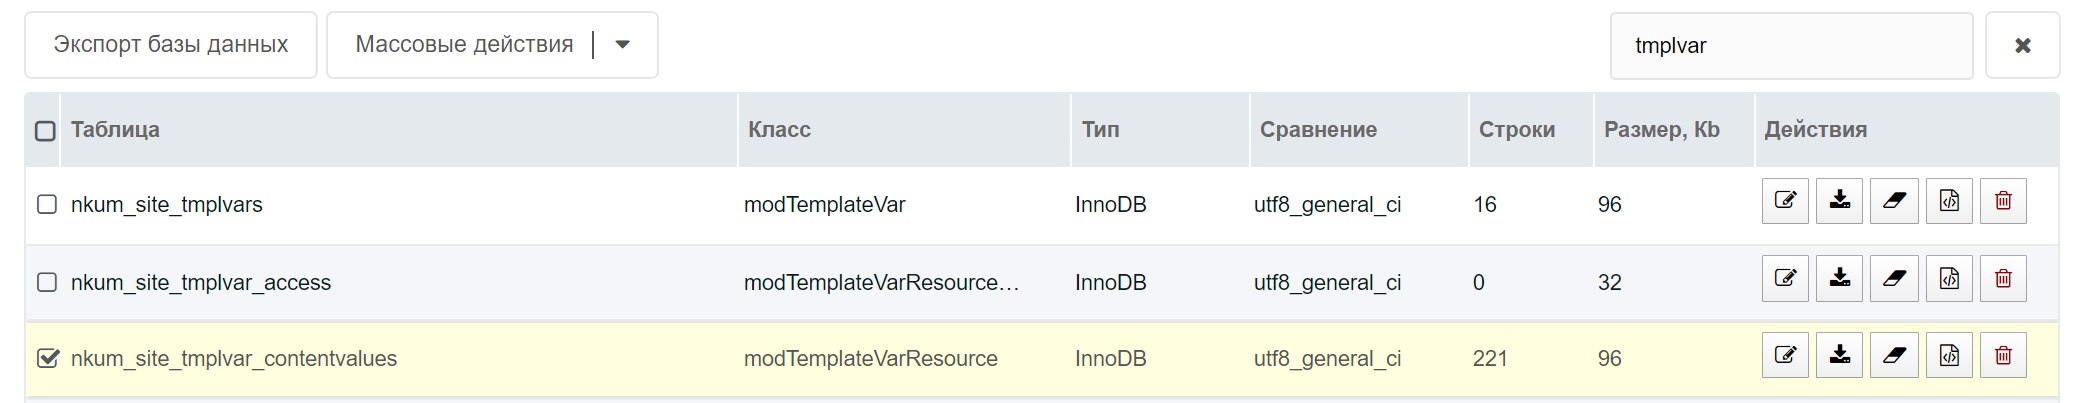This screenshot has height=403, width=2074.
Task: Truncate nkum_site_tmplvars with the eraser icon
Action: (x=1894, y=201)
